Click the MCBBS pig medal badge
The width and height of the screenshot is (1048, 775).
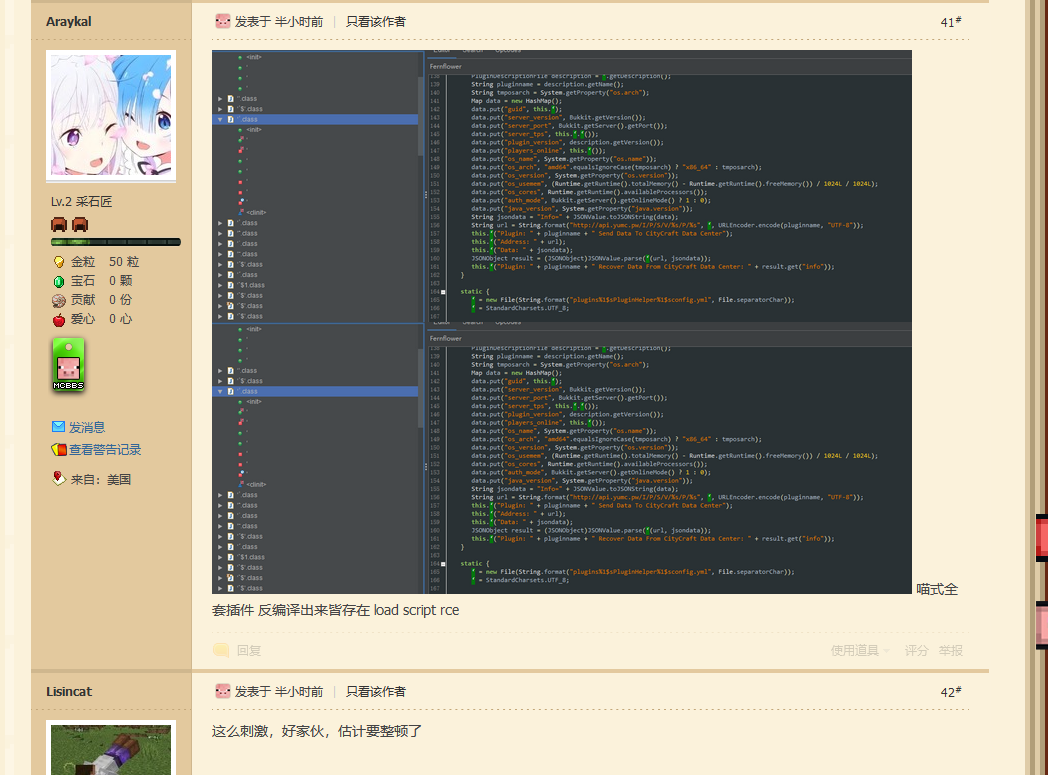click(68, 365)
